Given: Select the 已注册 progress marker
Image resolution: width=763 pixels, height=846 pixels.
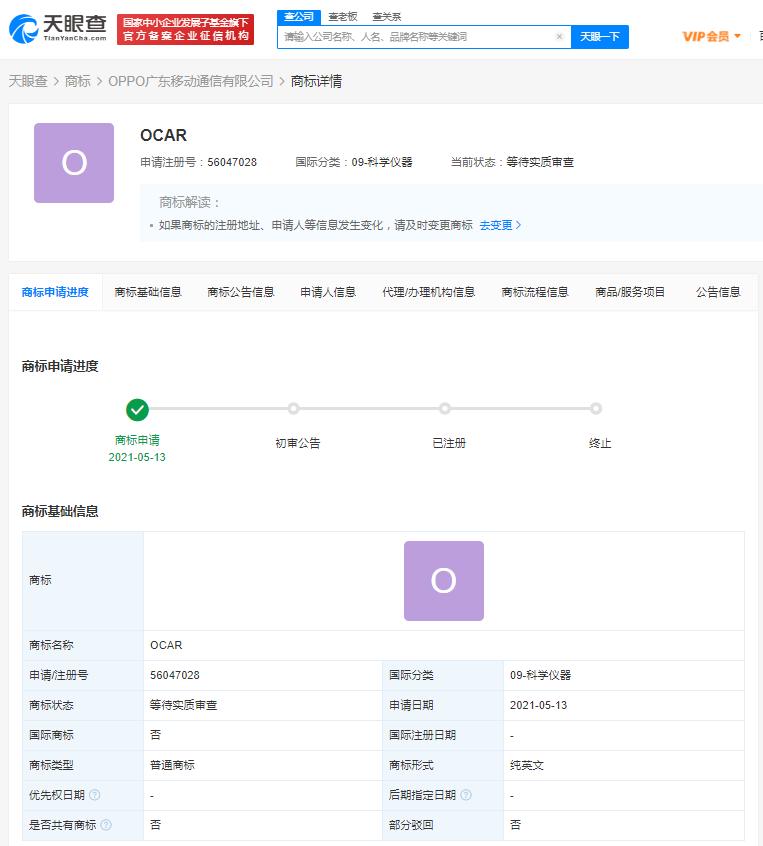Looking at the screenshot, I should (x=445, y=408).
